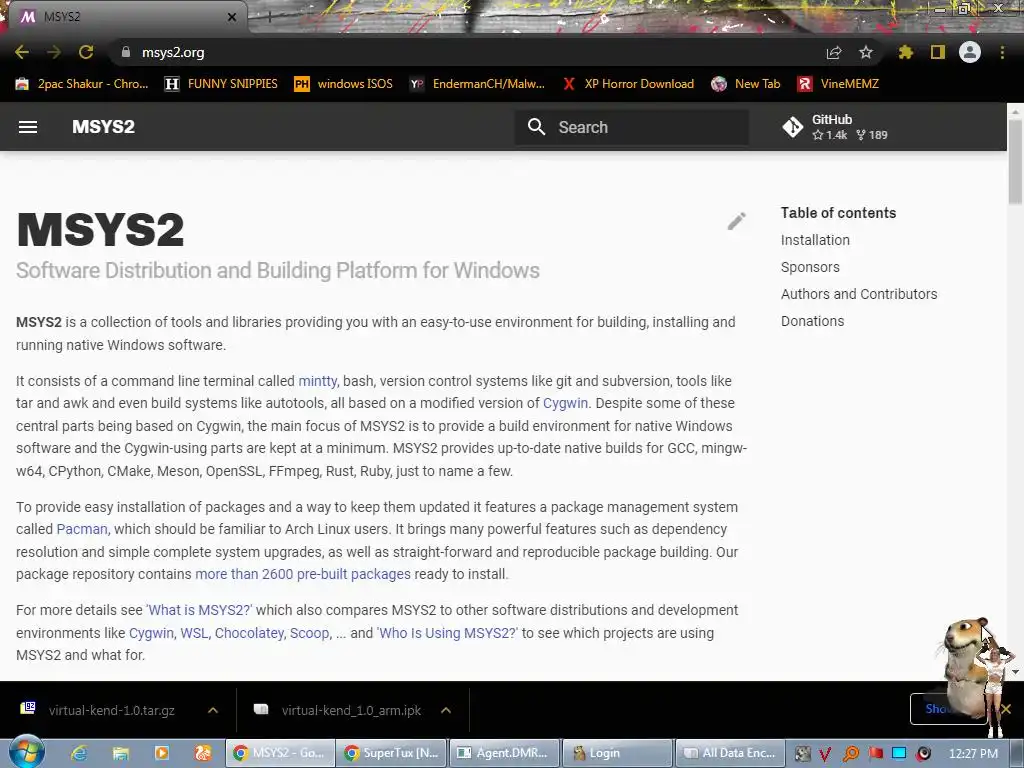Jump to Donations in table of contents

[812, 321]
